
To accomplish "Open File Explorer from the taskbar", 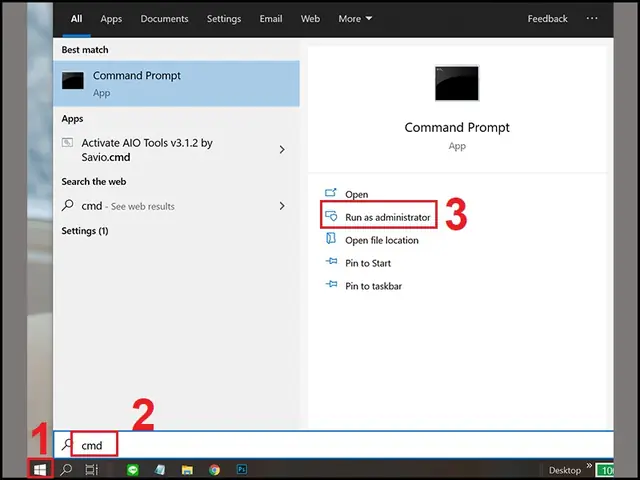I will point(187,470).
